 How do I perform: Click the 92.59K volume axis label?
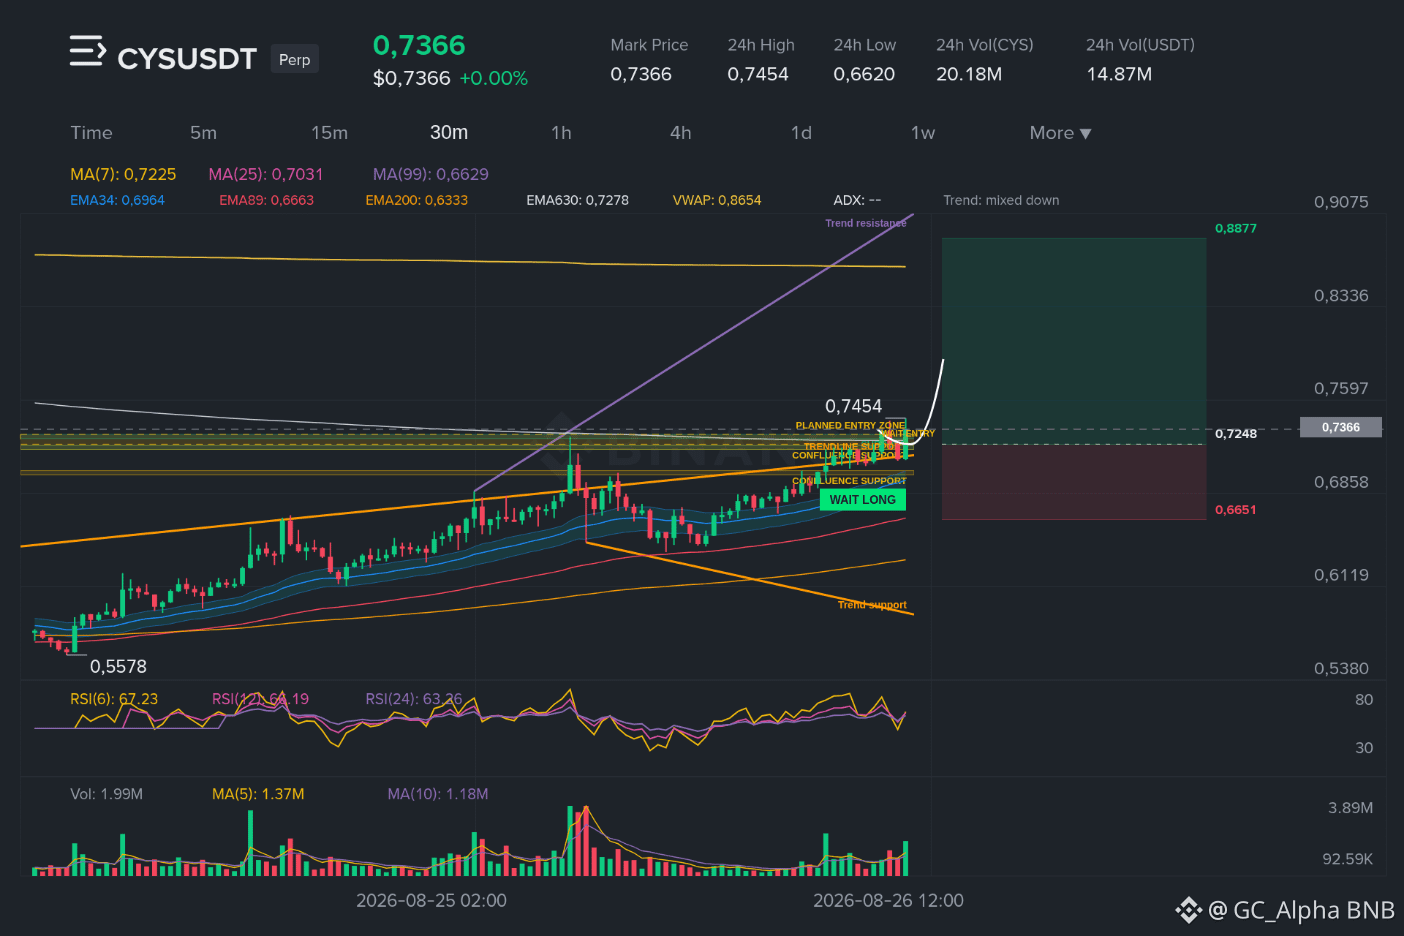(x=1347, y=859)
